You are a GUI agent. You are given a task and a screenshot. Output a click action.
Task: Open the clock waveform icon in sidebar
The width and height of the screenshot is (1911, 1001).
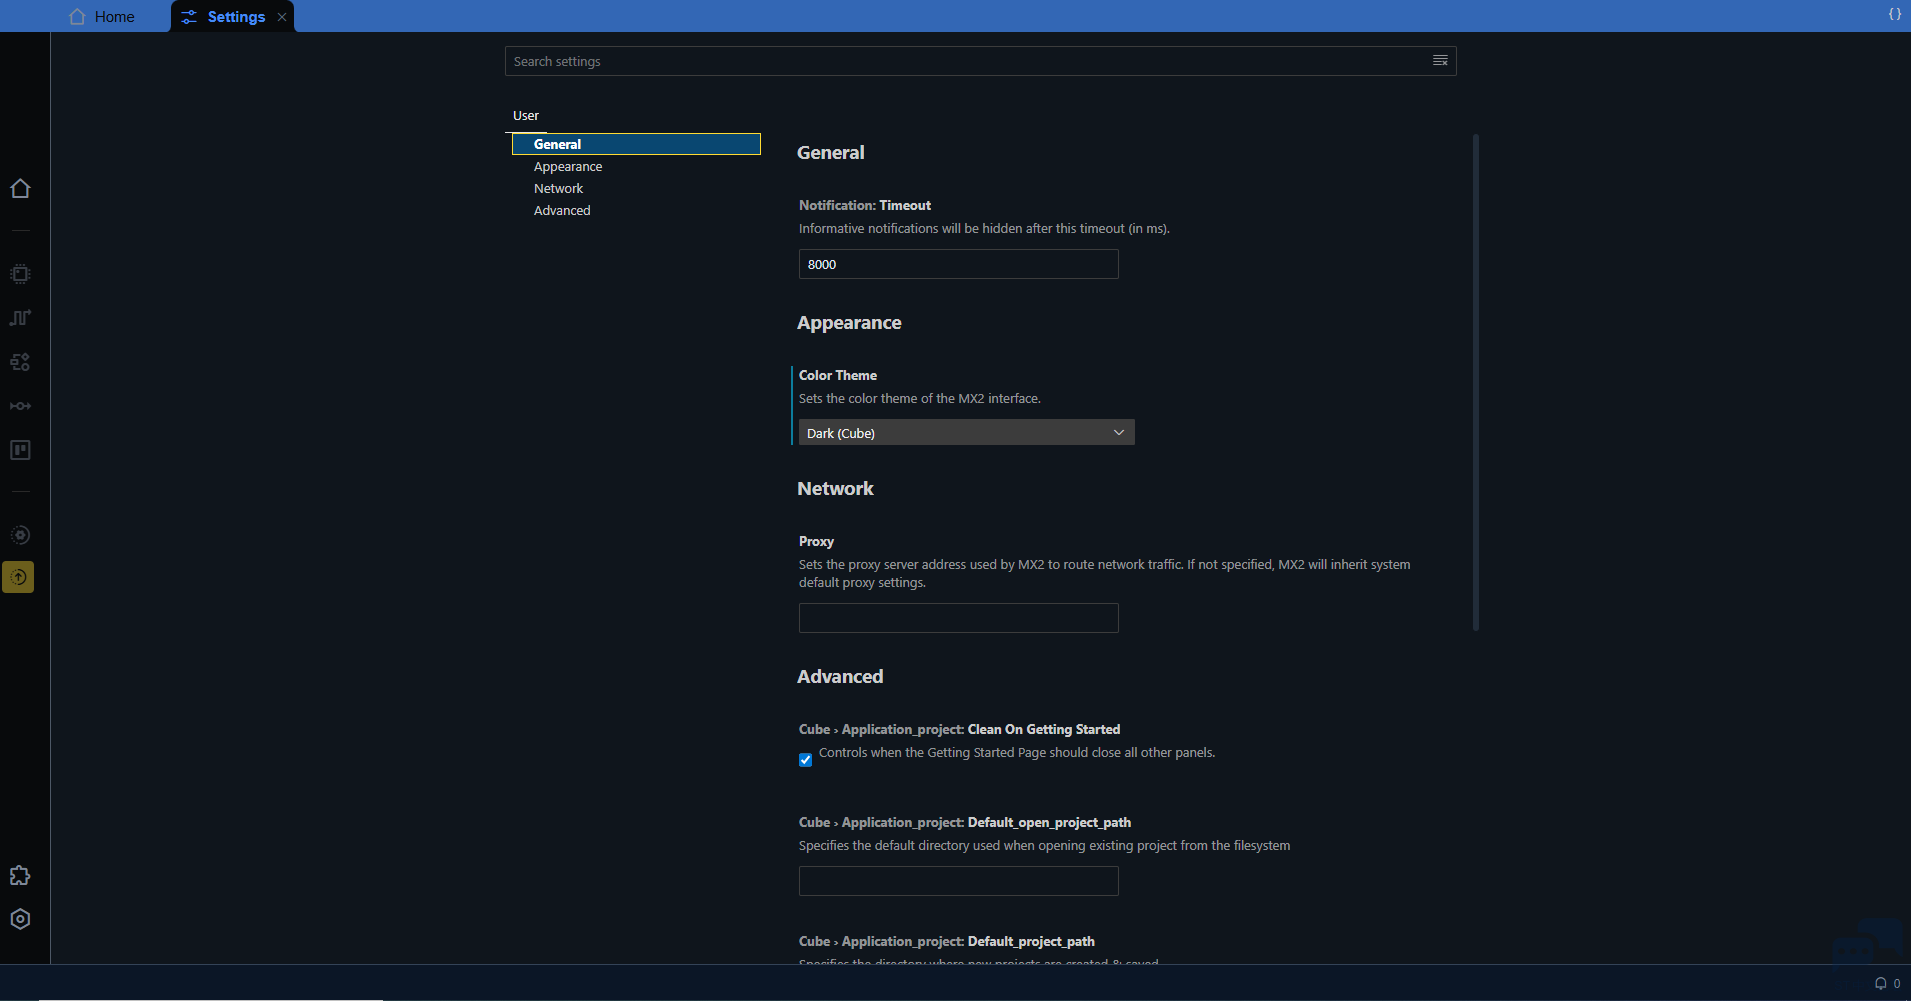pyautogui.click(x=20, y=318)
